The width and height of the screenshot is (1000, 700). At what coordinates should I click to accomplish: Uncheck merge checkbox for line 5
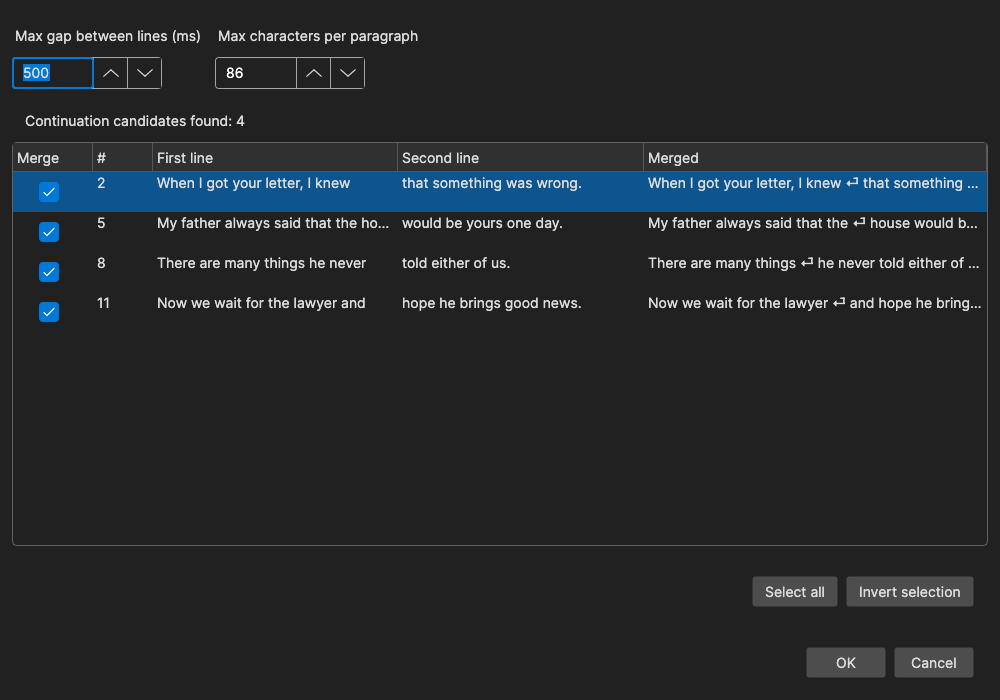[48, 232]
